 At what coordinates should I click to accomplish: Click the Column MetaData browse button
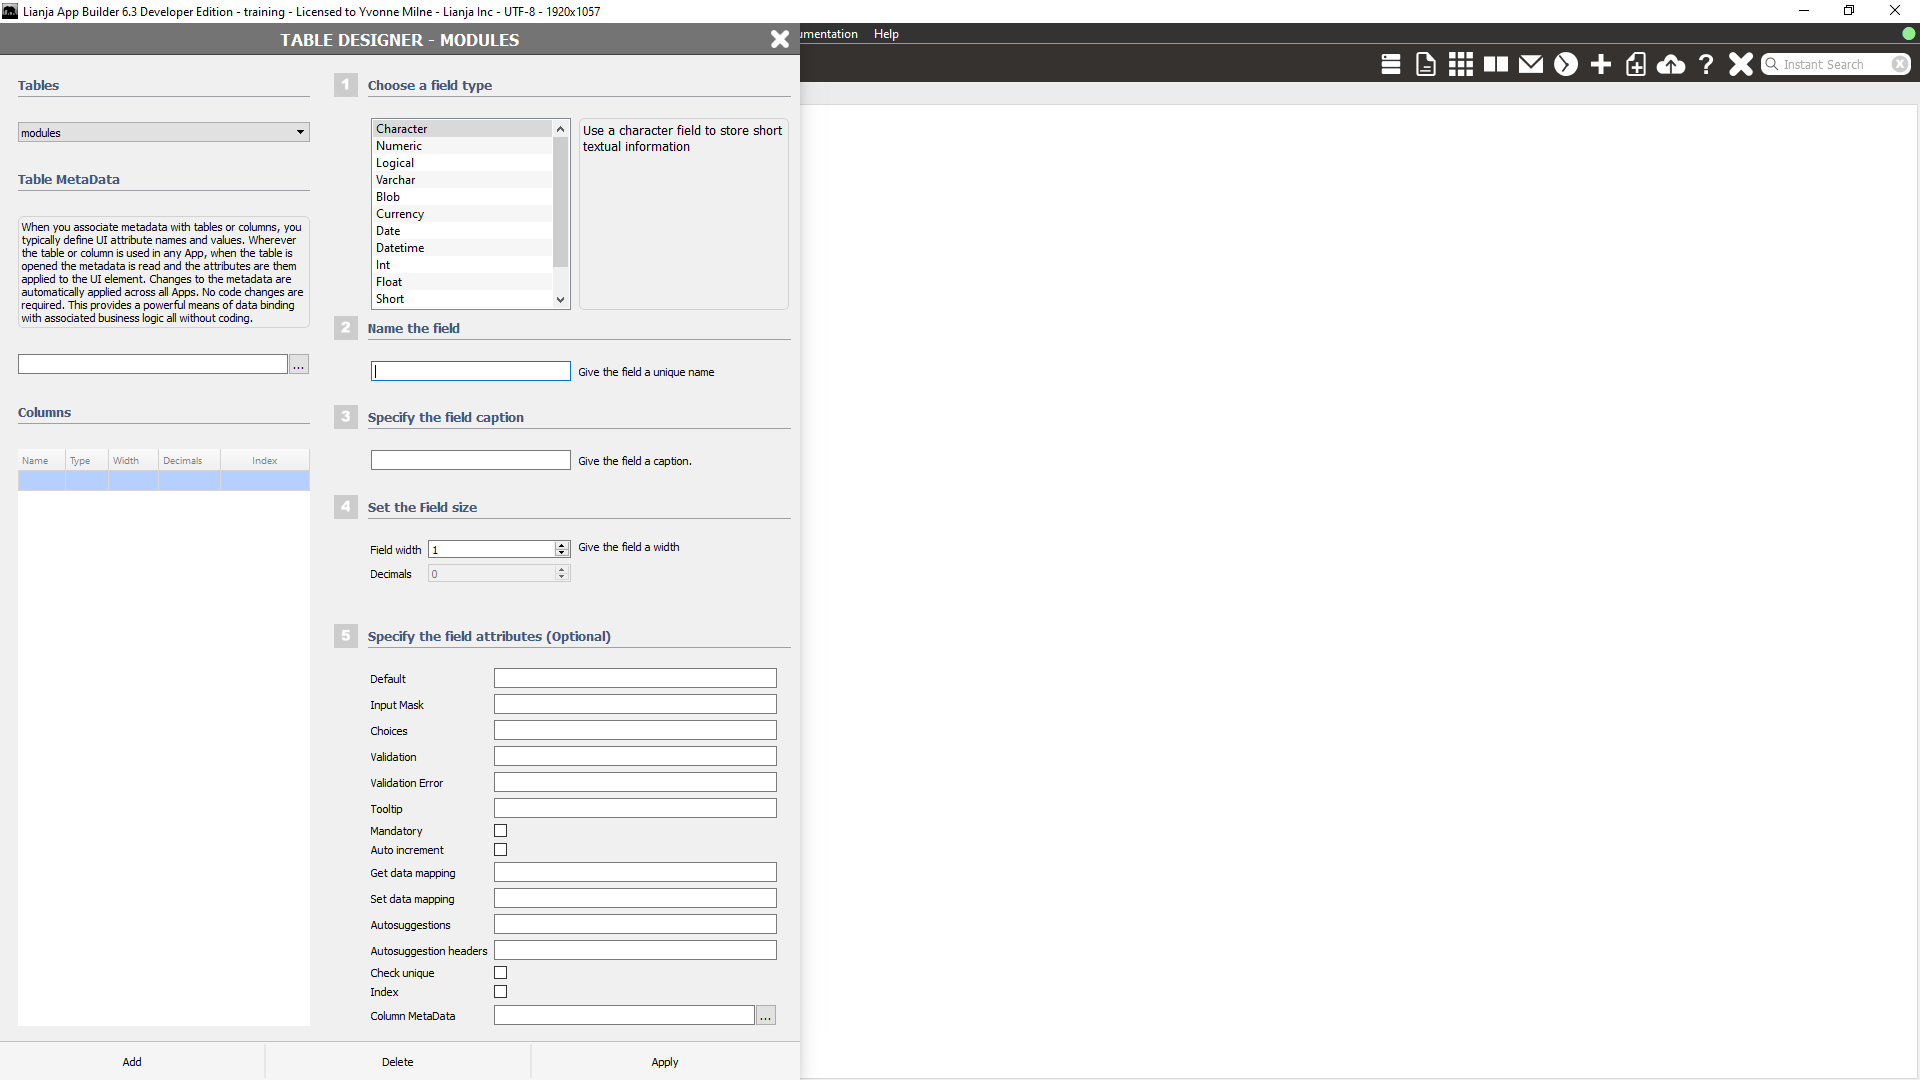pyautogui.click(x=765, y=1015)
